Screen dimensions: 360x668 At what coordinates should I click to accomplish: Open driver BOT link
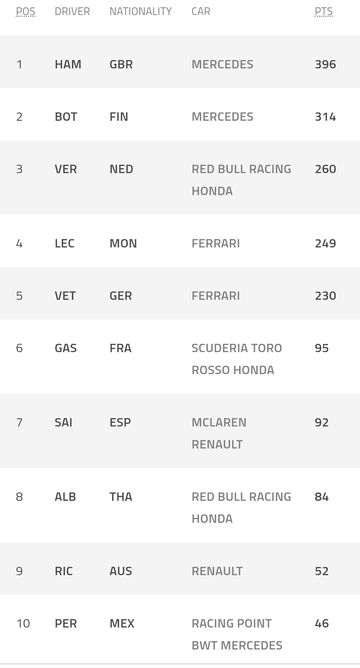(x=66, y=117)
